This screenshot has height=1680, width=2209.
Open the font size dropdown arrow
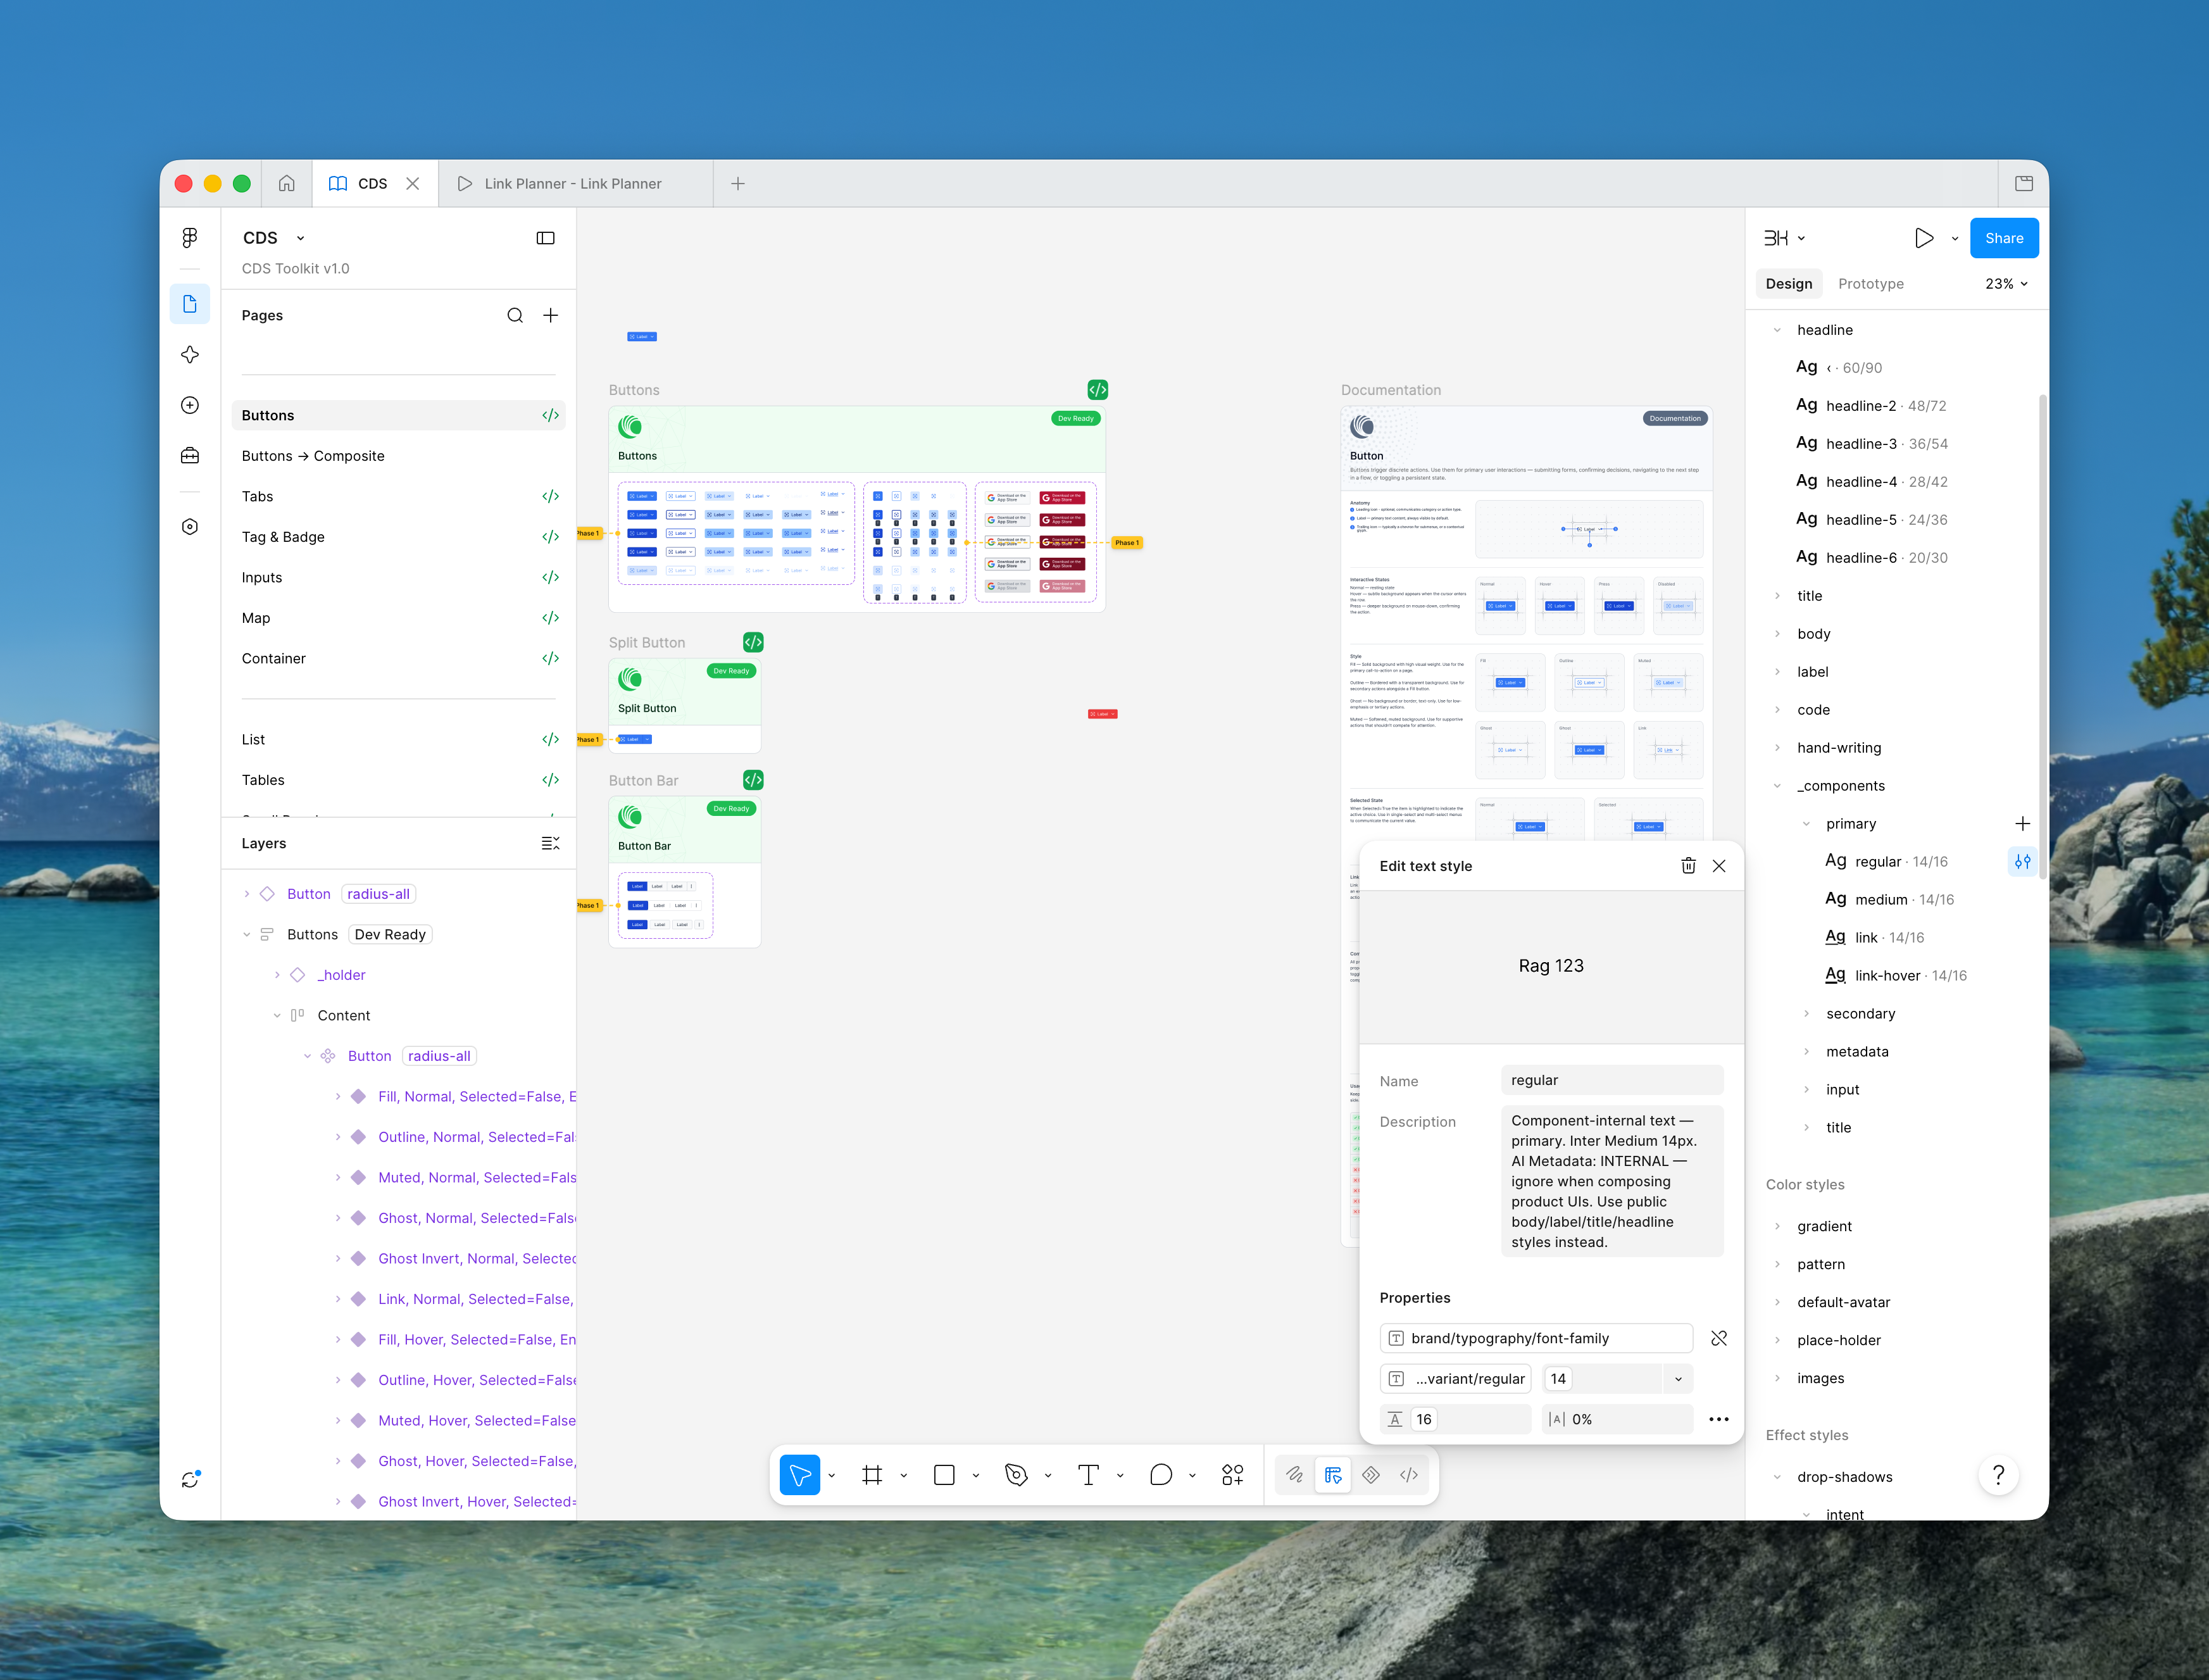(x=1678, y=1380)
